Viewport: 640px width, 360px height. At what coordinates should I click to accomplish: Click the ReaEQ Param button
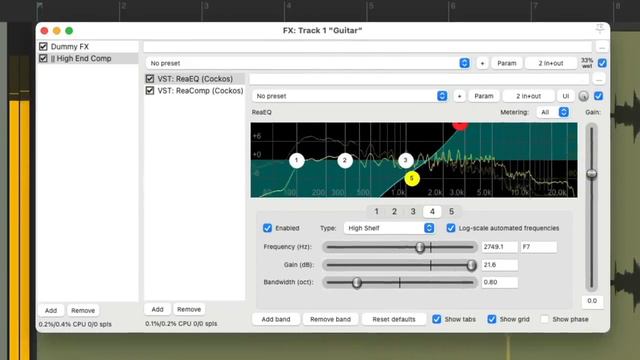484,96
